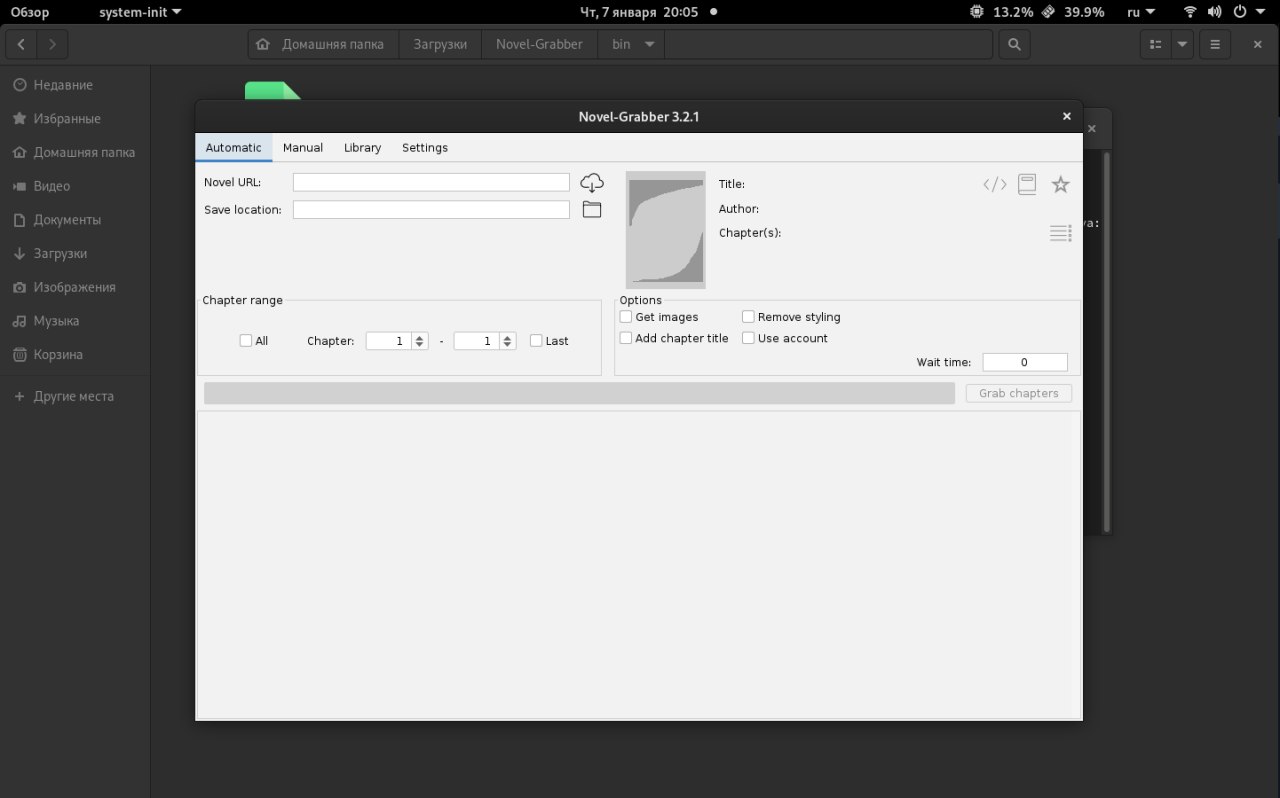The width and height of the screenshot is (1280, 798).
Task: Check the Get images option
Action: 626,317
